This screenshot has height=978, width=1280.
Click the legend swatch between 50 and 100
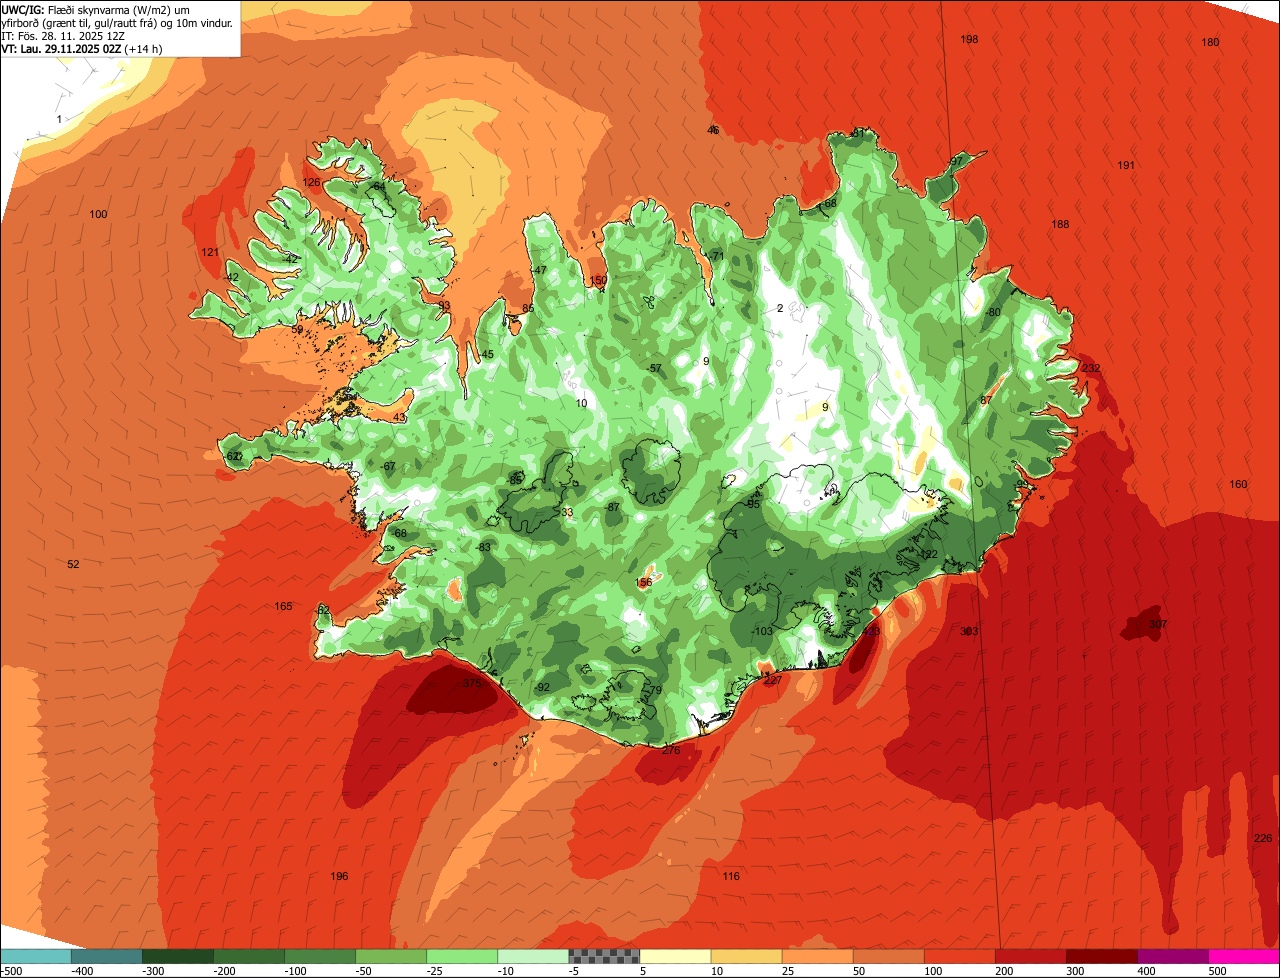coord(887,956)
